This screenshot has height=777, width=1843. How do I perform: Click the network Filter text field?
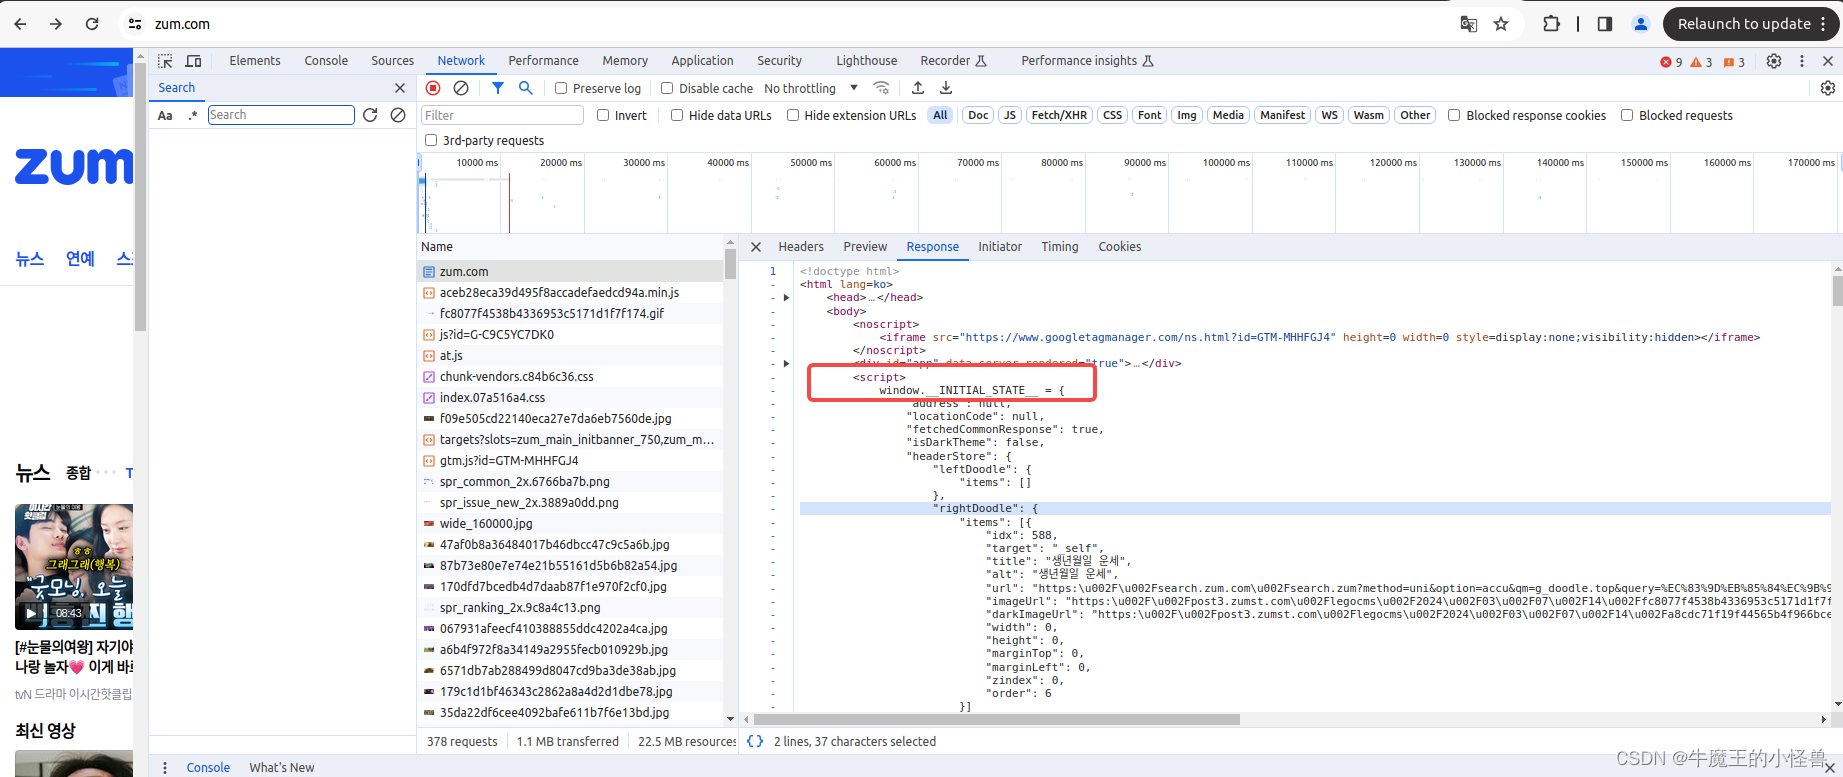point(502,115)
